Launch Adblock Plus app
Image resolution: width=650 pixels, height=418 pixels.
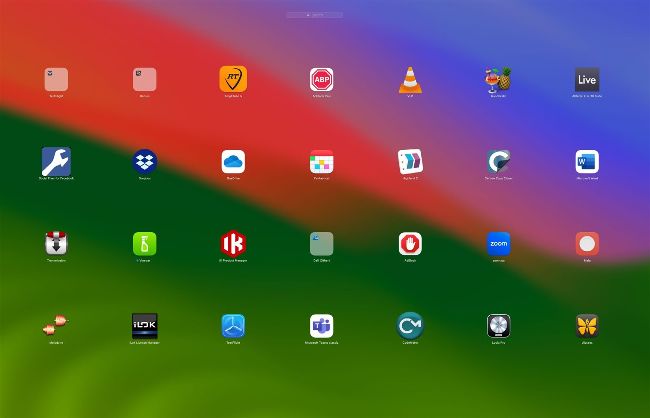(321, 80)
